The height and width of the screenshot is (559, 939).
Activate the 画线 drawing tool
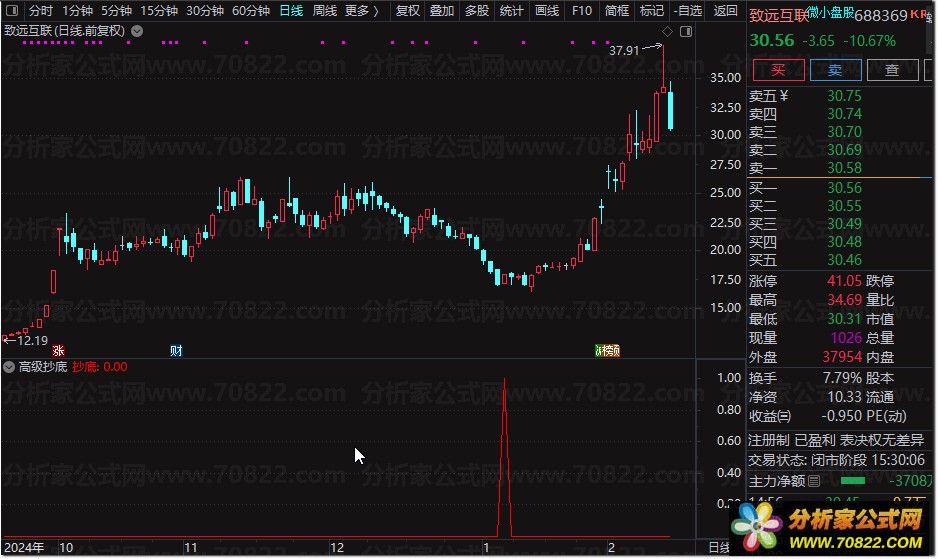tap(547, 11)
